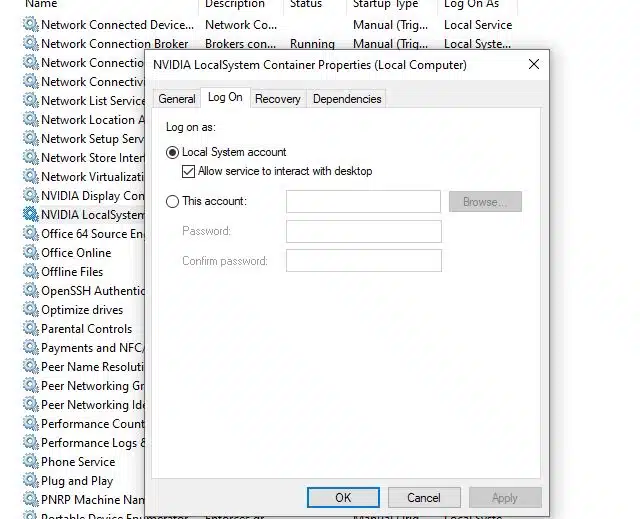640x519 pixels.
Task: Click OK to confirm service properties
Action: point(343,497)
